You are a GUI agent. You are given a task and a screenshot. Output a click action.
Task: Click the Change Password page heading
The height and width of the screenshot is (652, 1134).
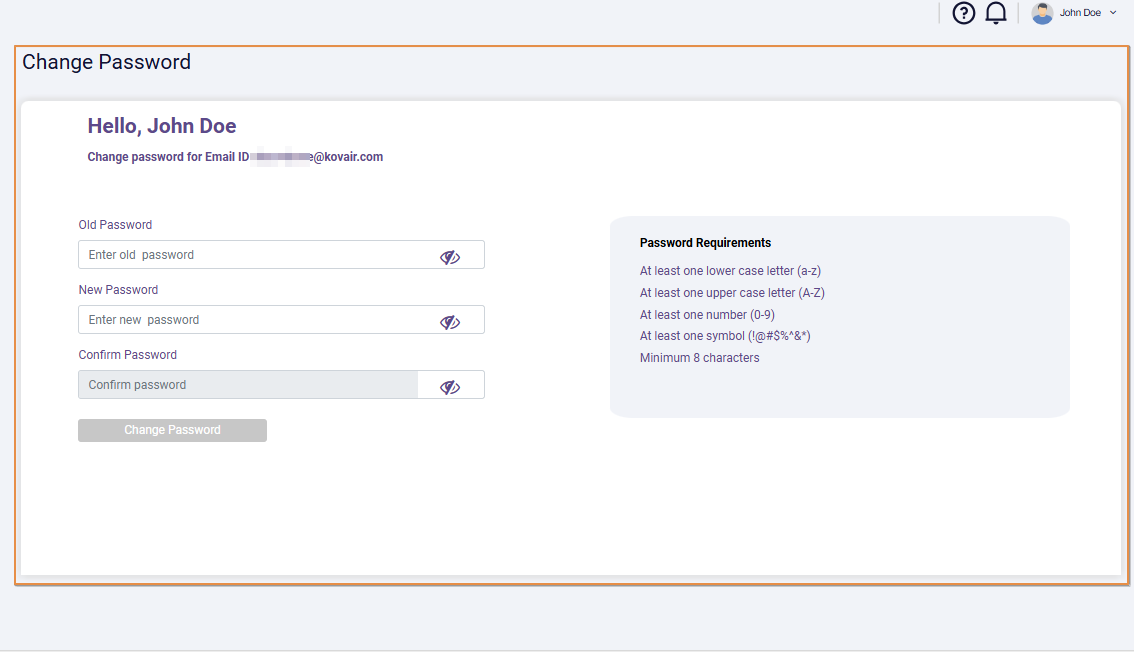[106, 62]
